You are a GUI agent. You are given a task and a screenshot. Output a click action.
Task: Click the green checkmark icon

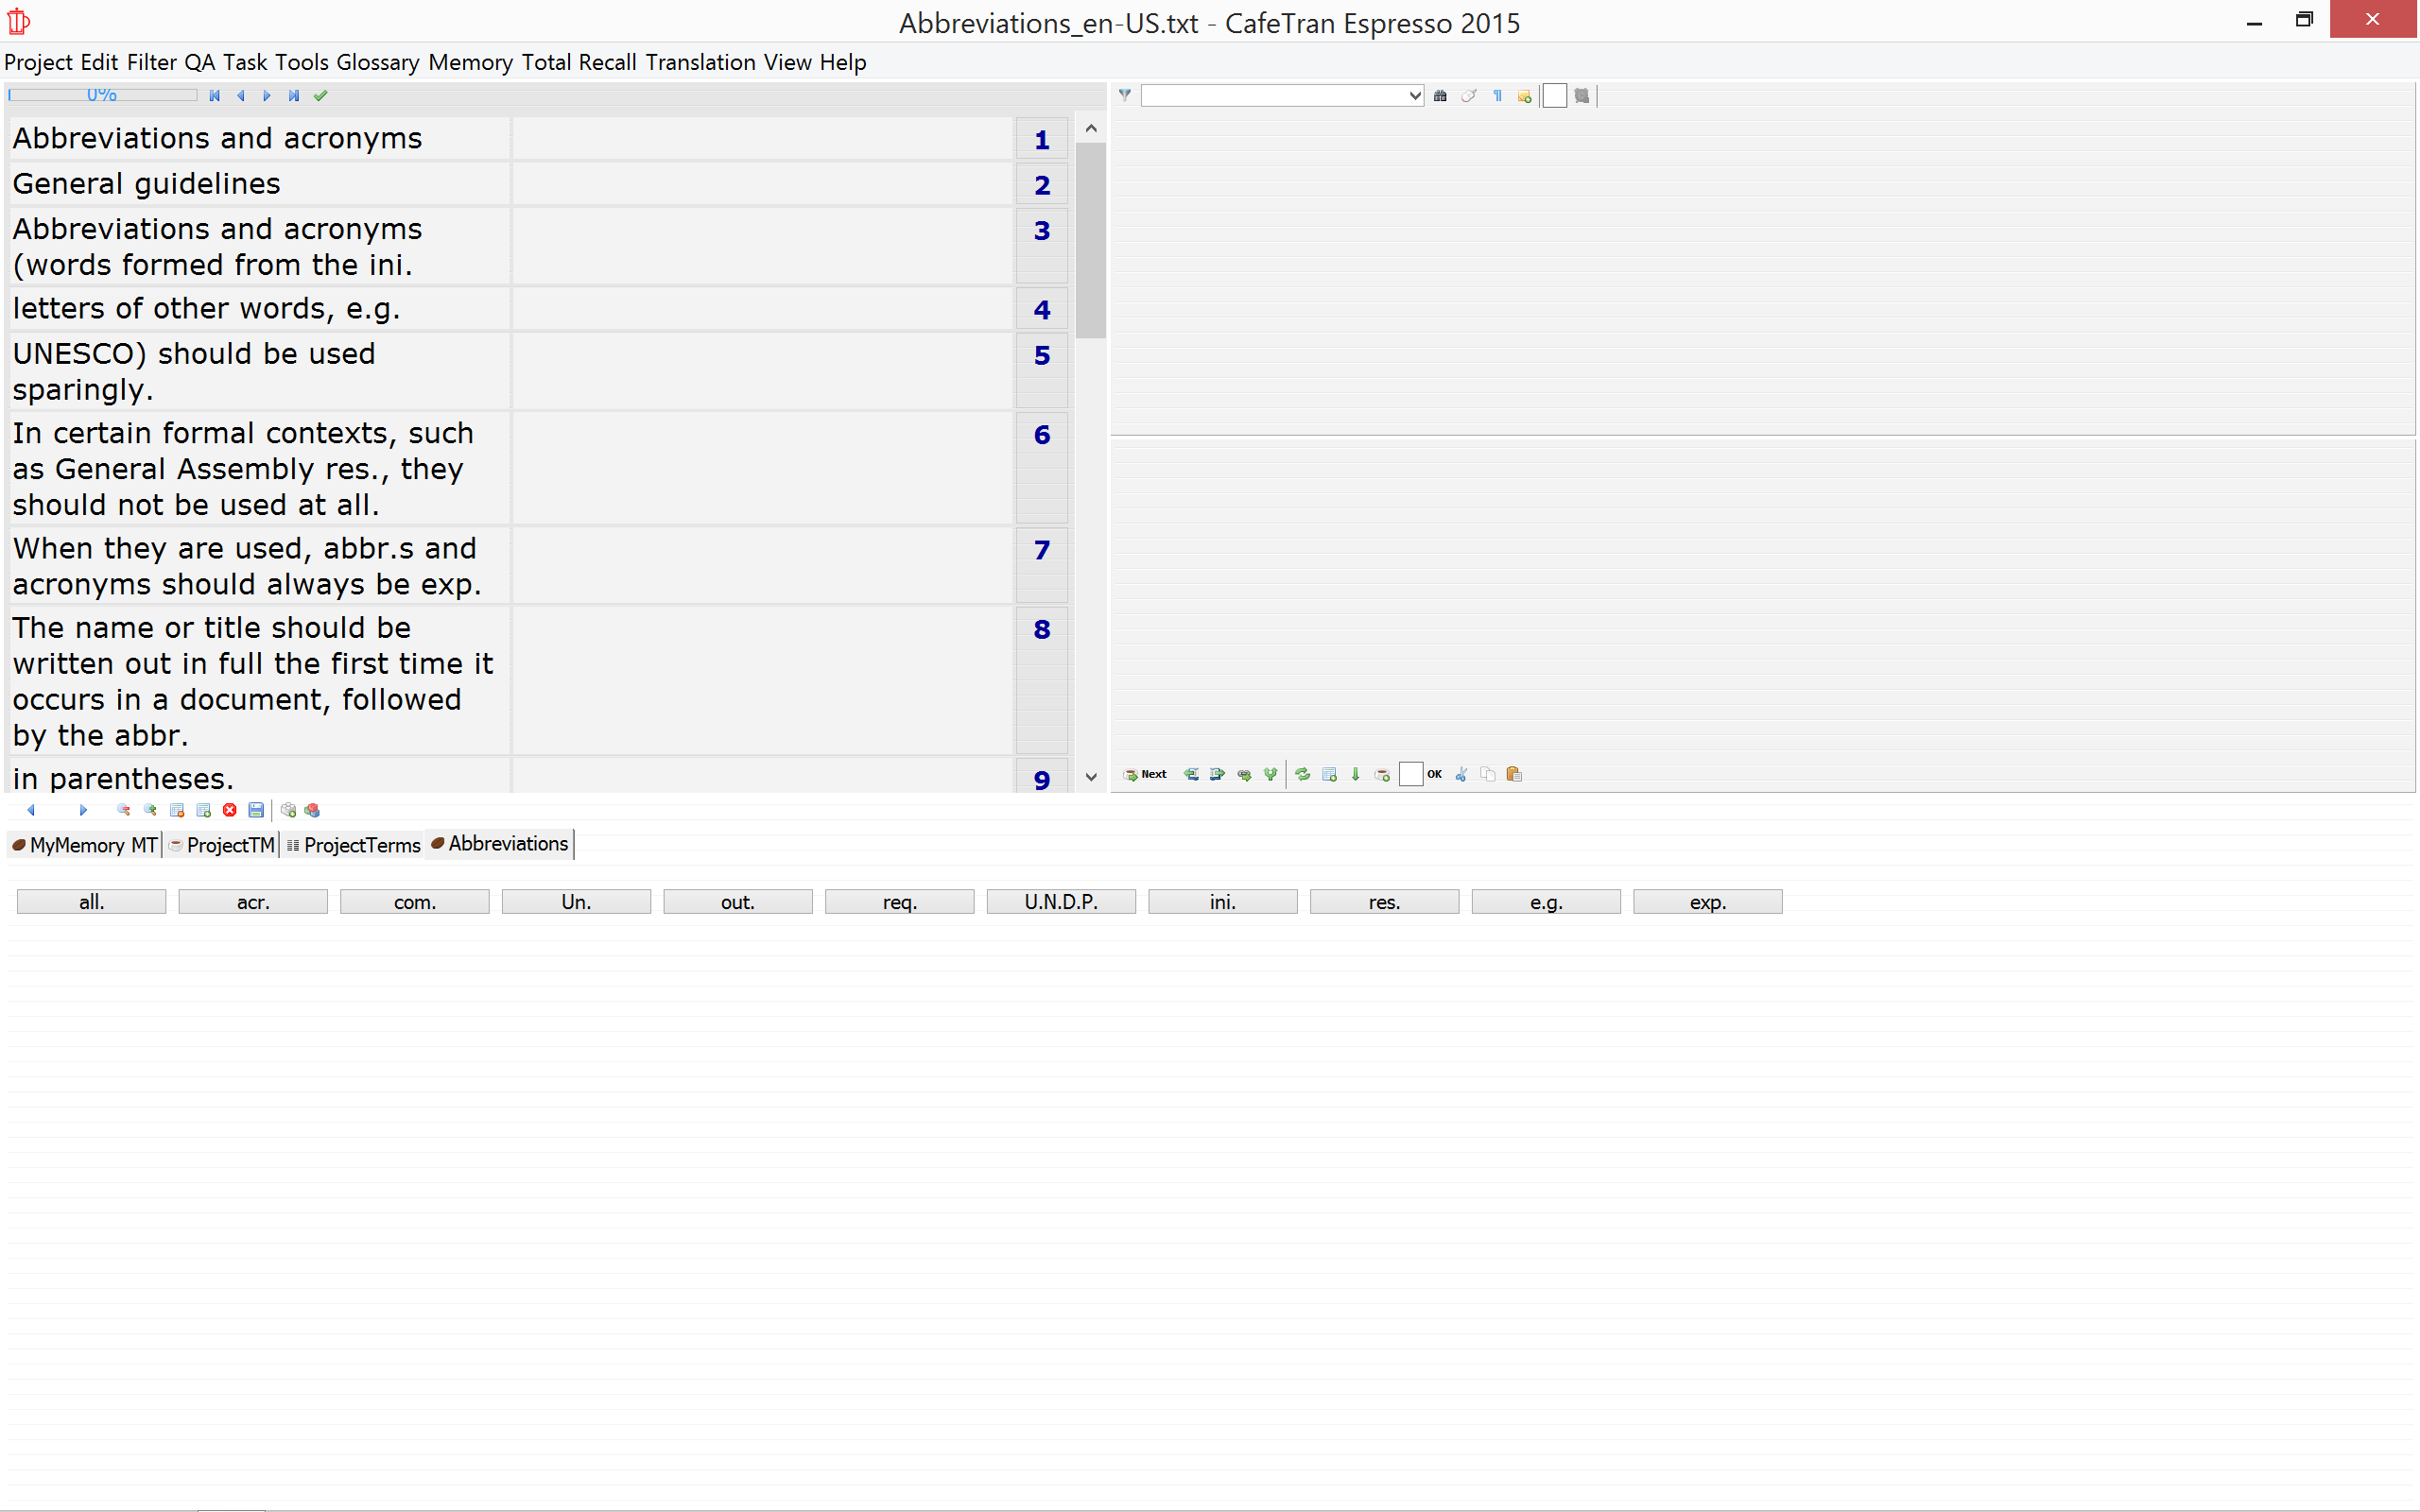[320, 96]
